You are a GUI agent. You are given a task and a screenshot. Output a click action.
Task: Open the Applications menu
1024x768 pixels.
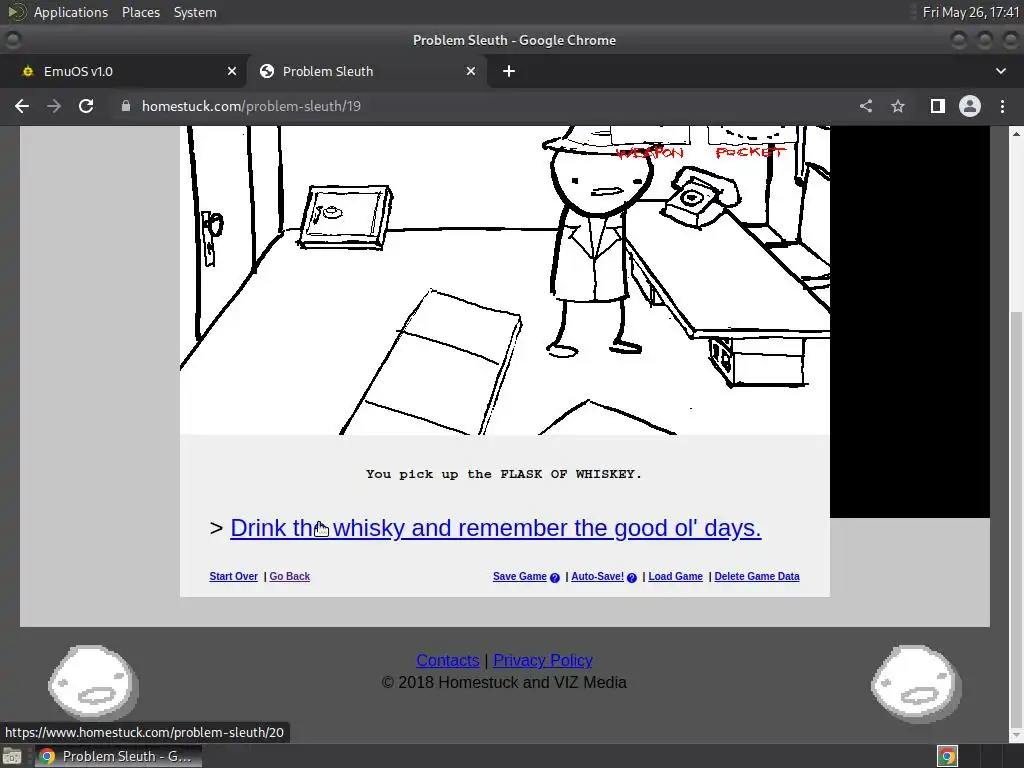71,12
